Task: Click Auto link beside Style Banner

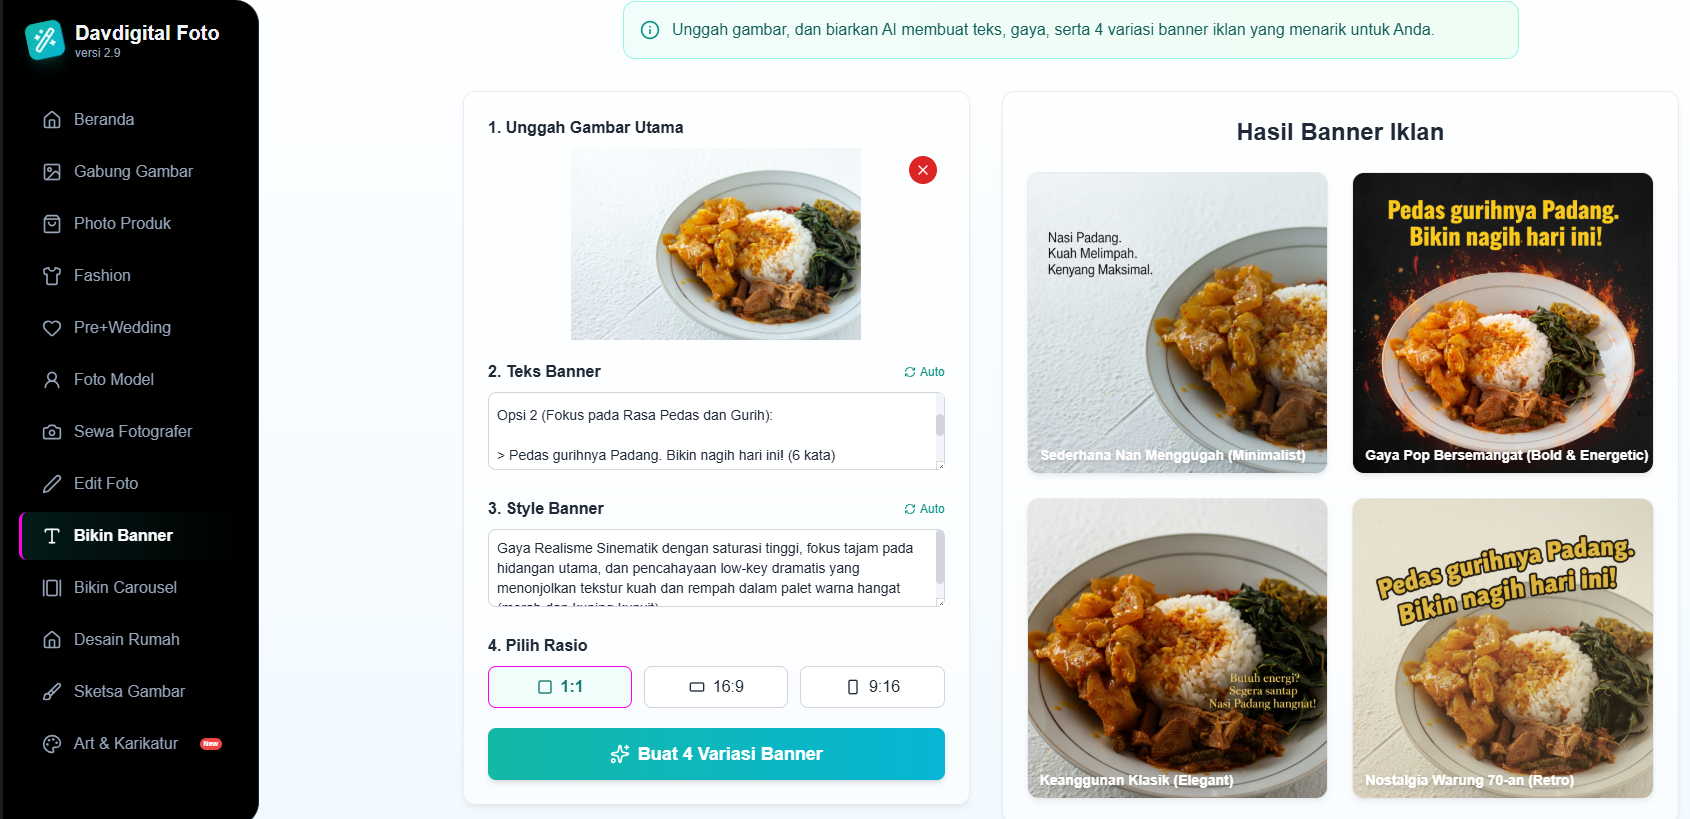Action: click(x=924, y=509)
